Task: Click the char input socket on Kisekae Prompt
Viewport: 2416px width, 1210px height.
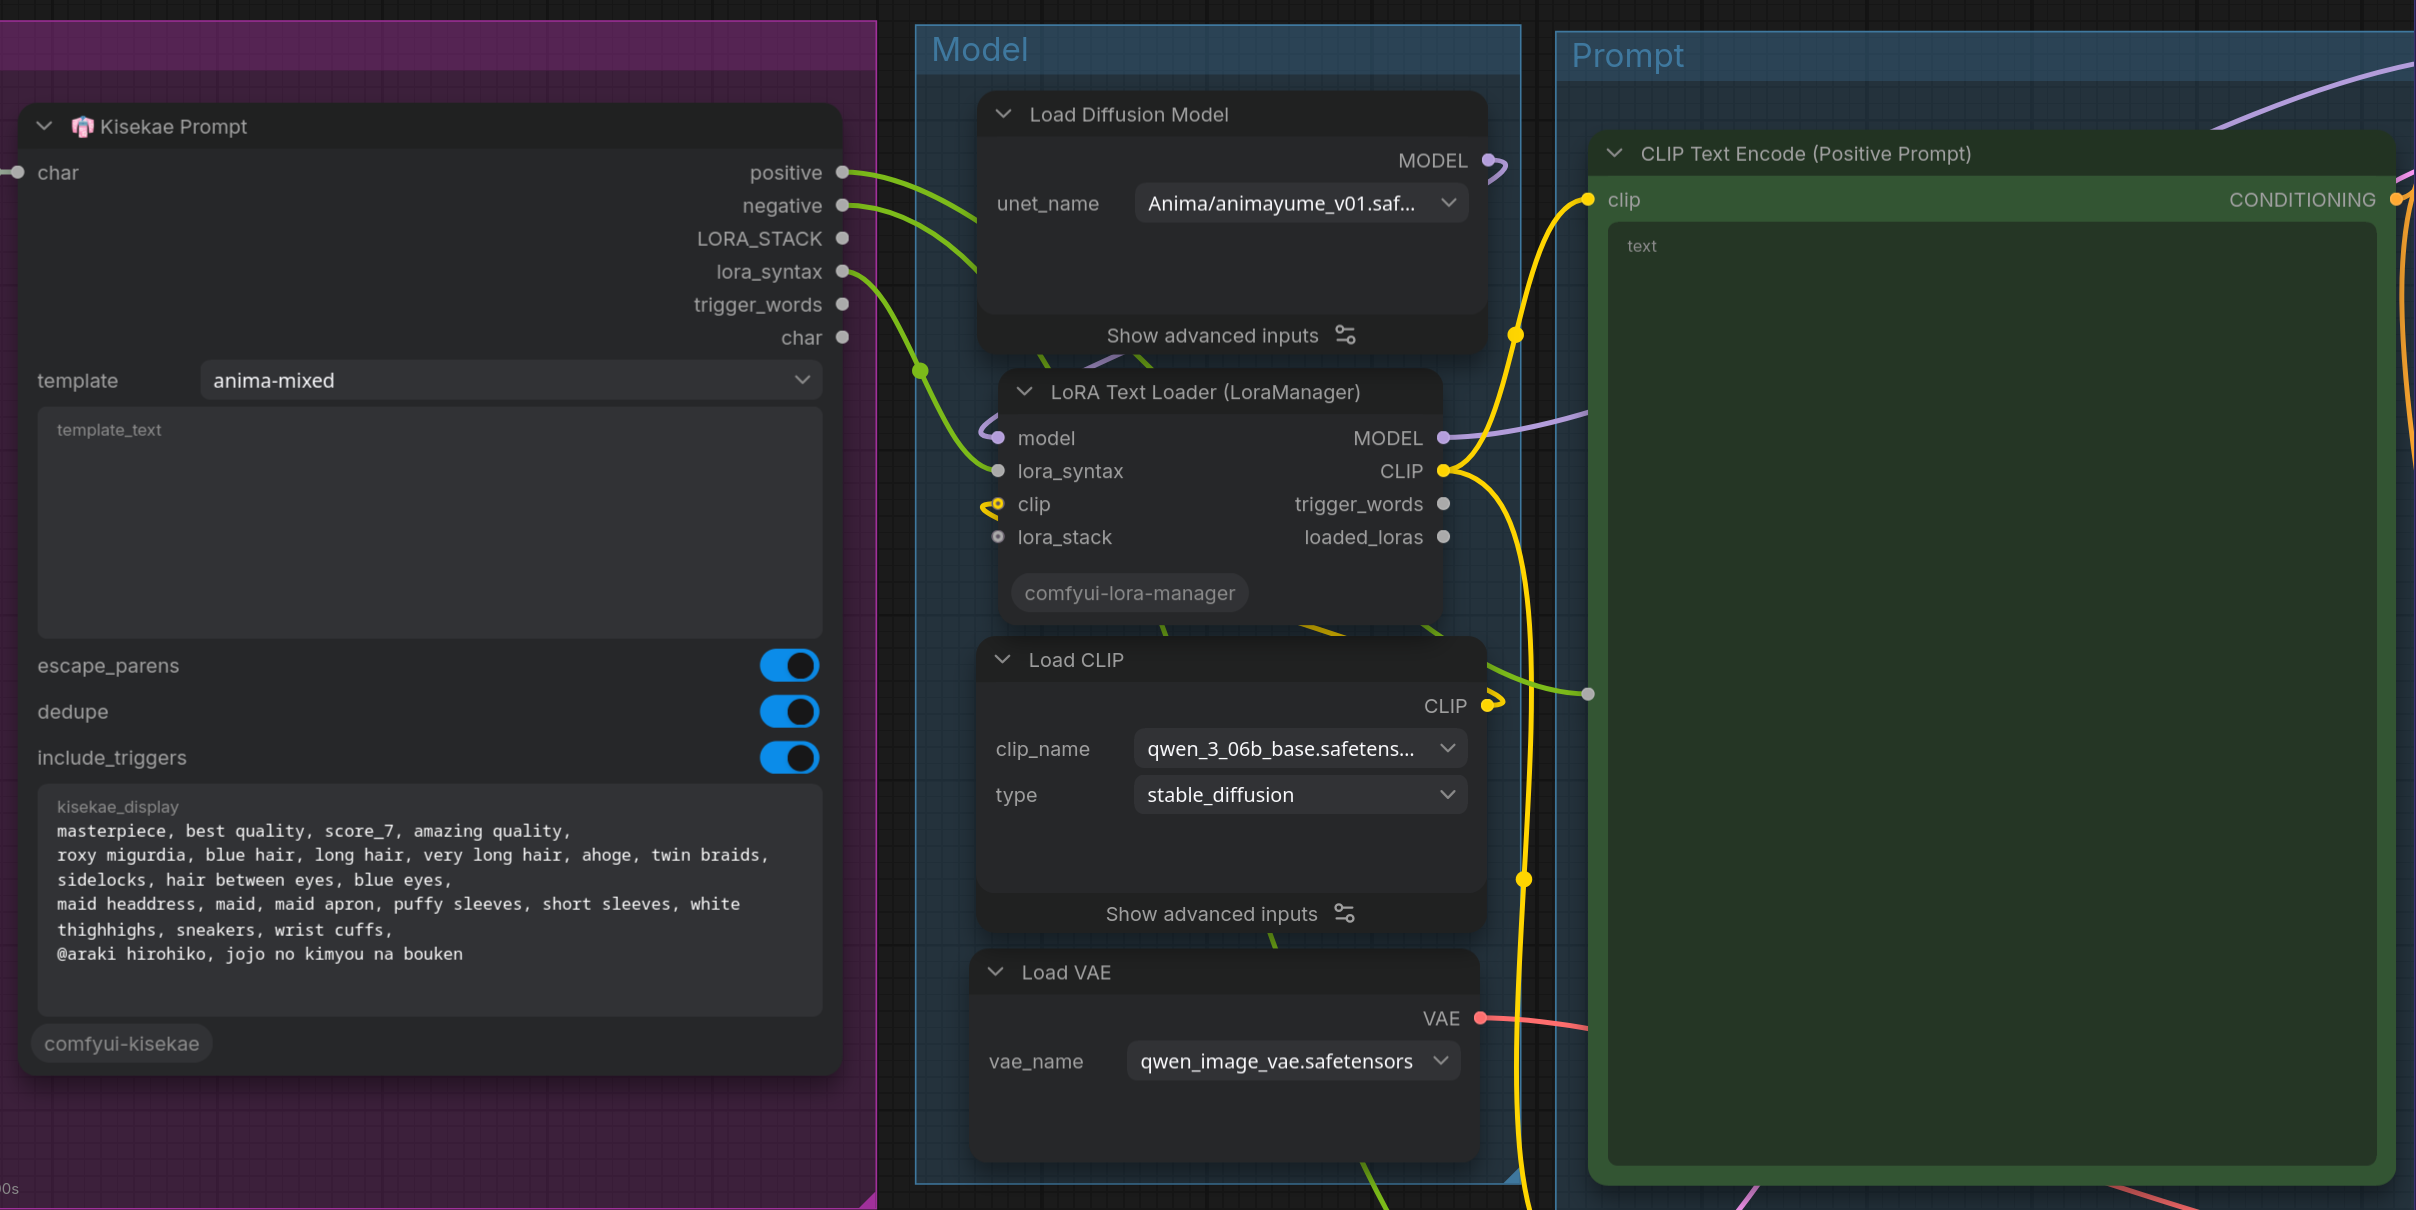Action: [17, 172]
